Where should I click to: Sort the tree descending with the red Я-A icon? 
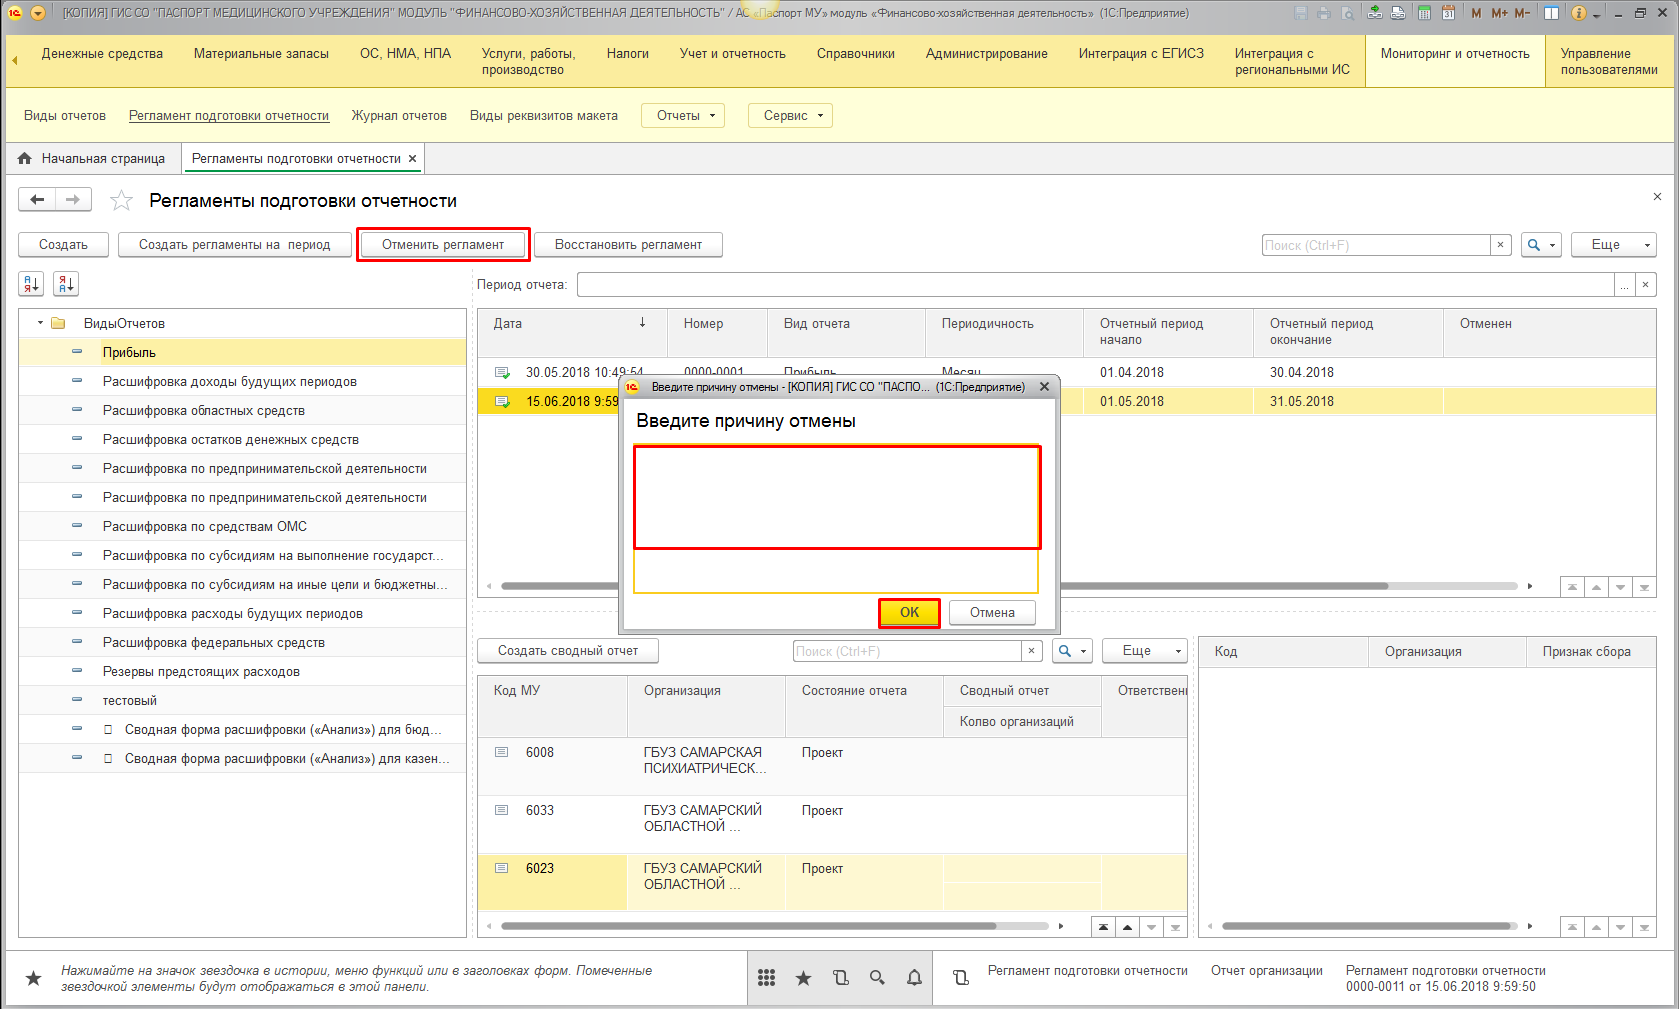[x=66, y=284]
